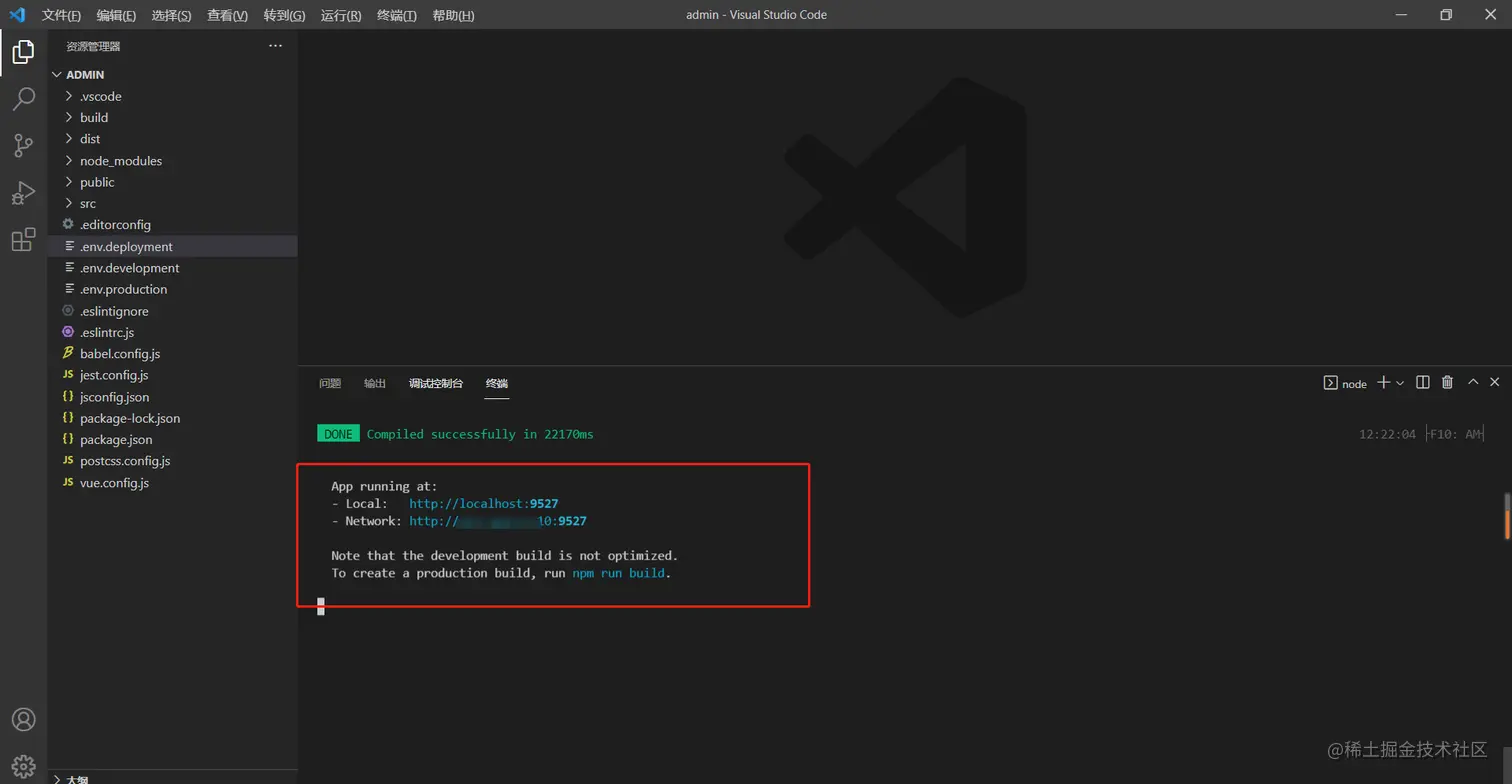Open the 转到(G) menu
Image resolution: width=1512 pixels, height=784 pixels.
coord(284,15)
